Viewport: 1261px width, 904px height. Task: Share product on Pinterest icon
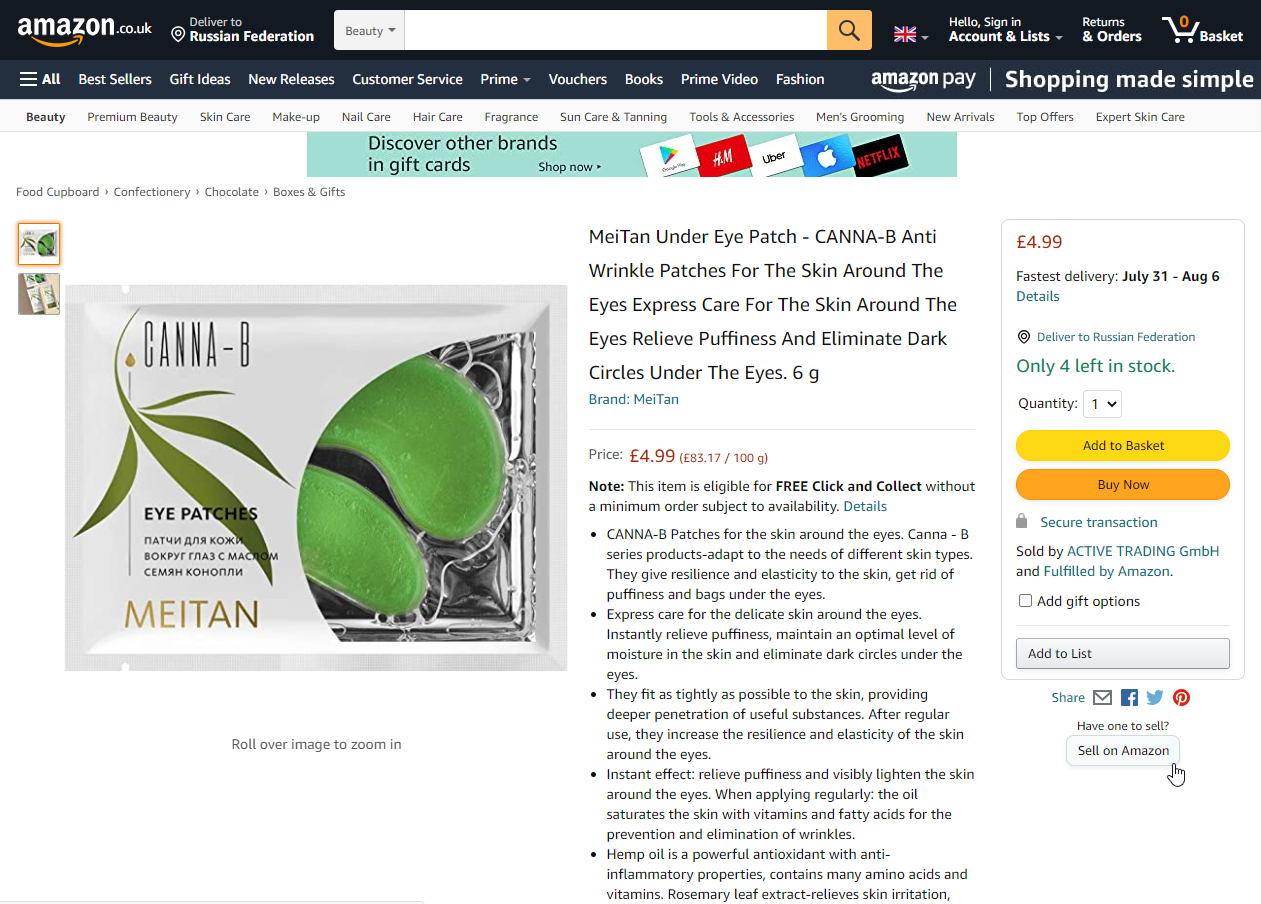pos(1181,698)
